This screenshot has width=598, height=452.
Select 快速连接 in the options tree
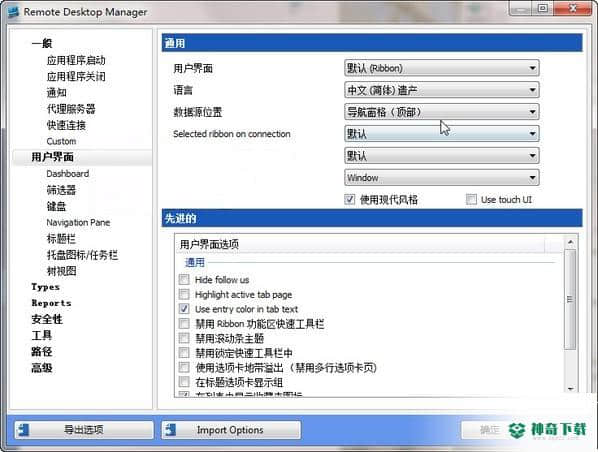pos(66,125)
